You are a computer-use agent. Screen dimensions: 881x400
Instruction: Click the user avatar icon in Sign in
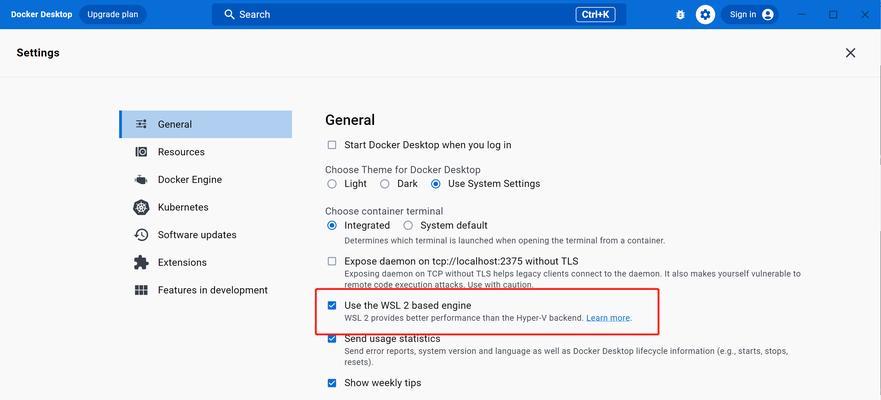[x=768, y=15]
